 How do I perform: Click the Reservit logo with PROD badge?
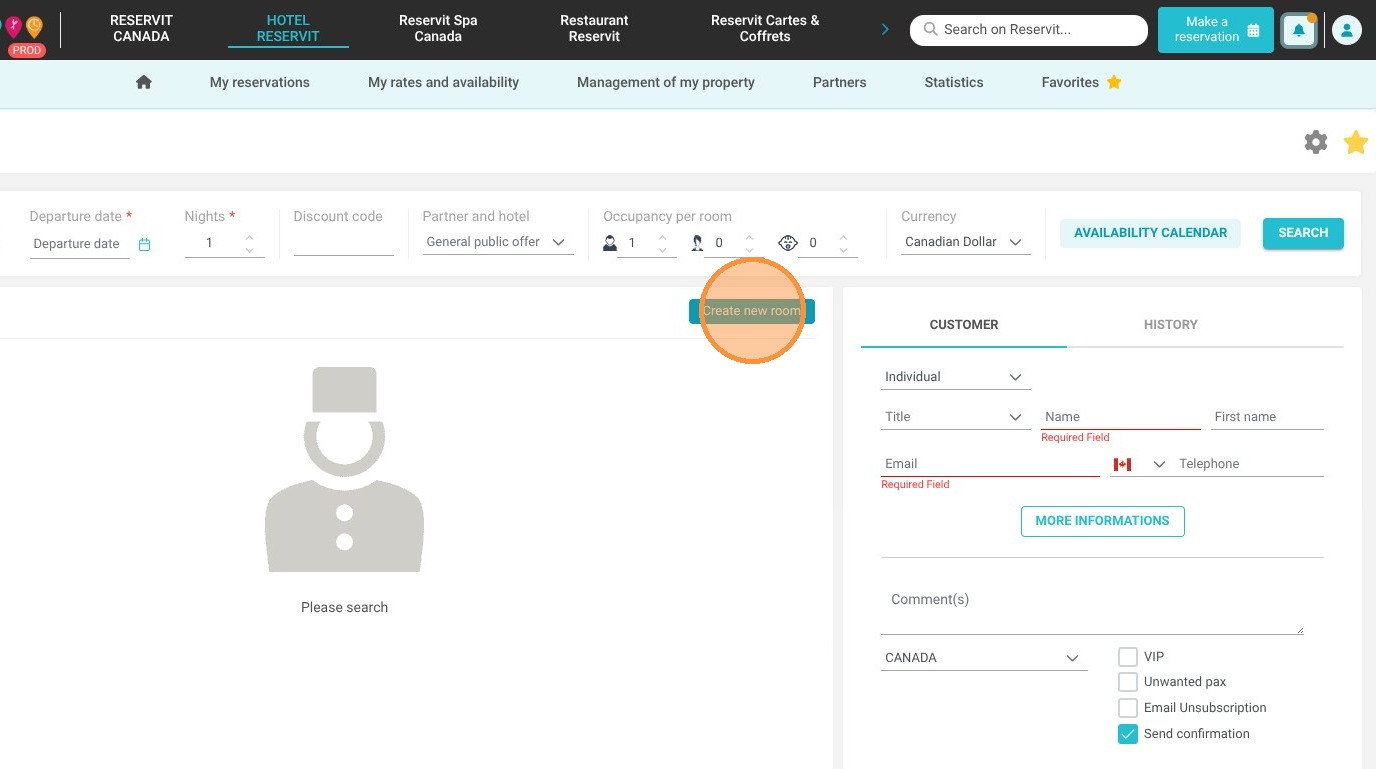coord(26,33)
